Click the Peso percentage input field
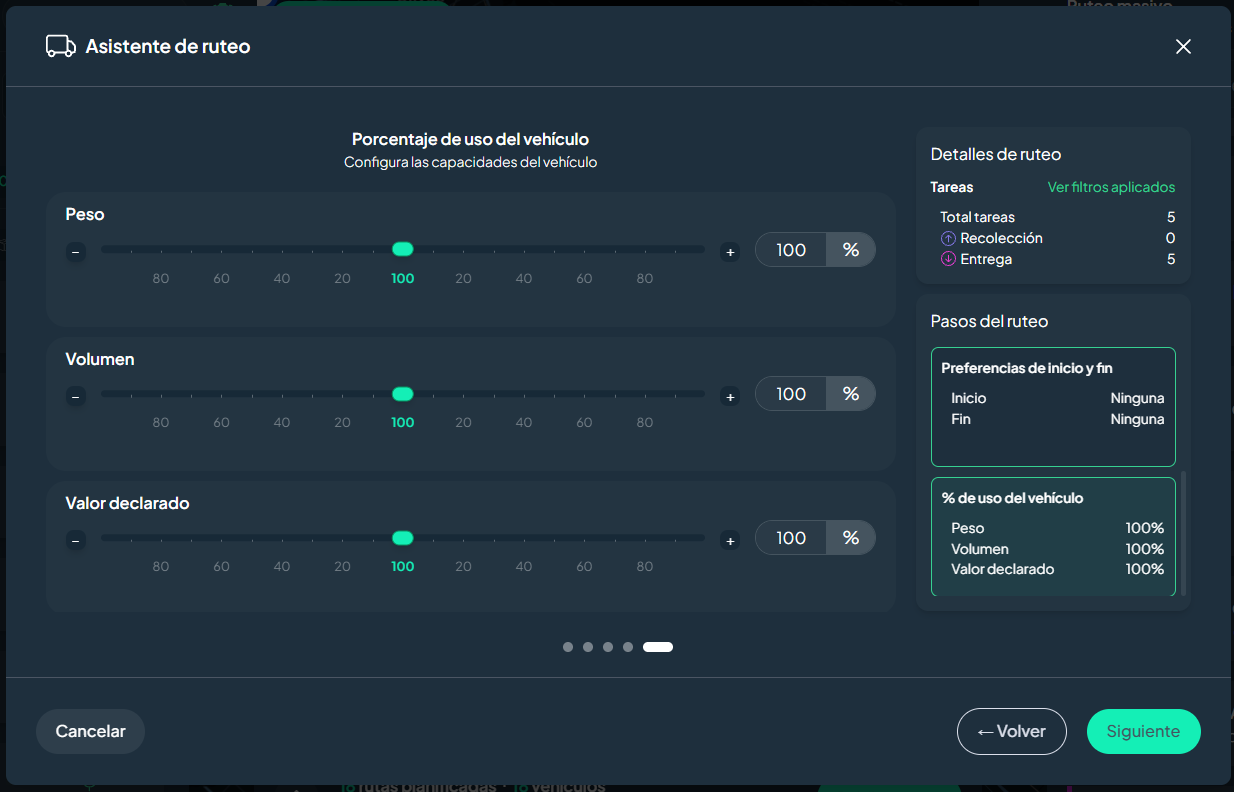Screen dimensions: 1234x792 click(791, 250)
